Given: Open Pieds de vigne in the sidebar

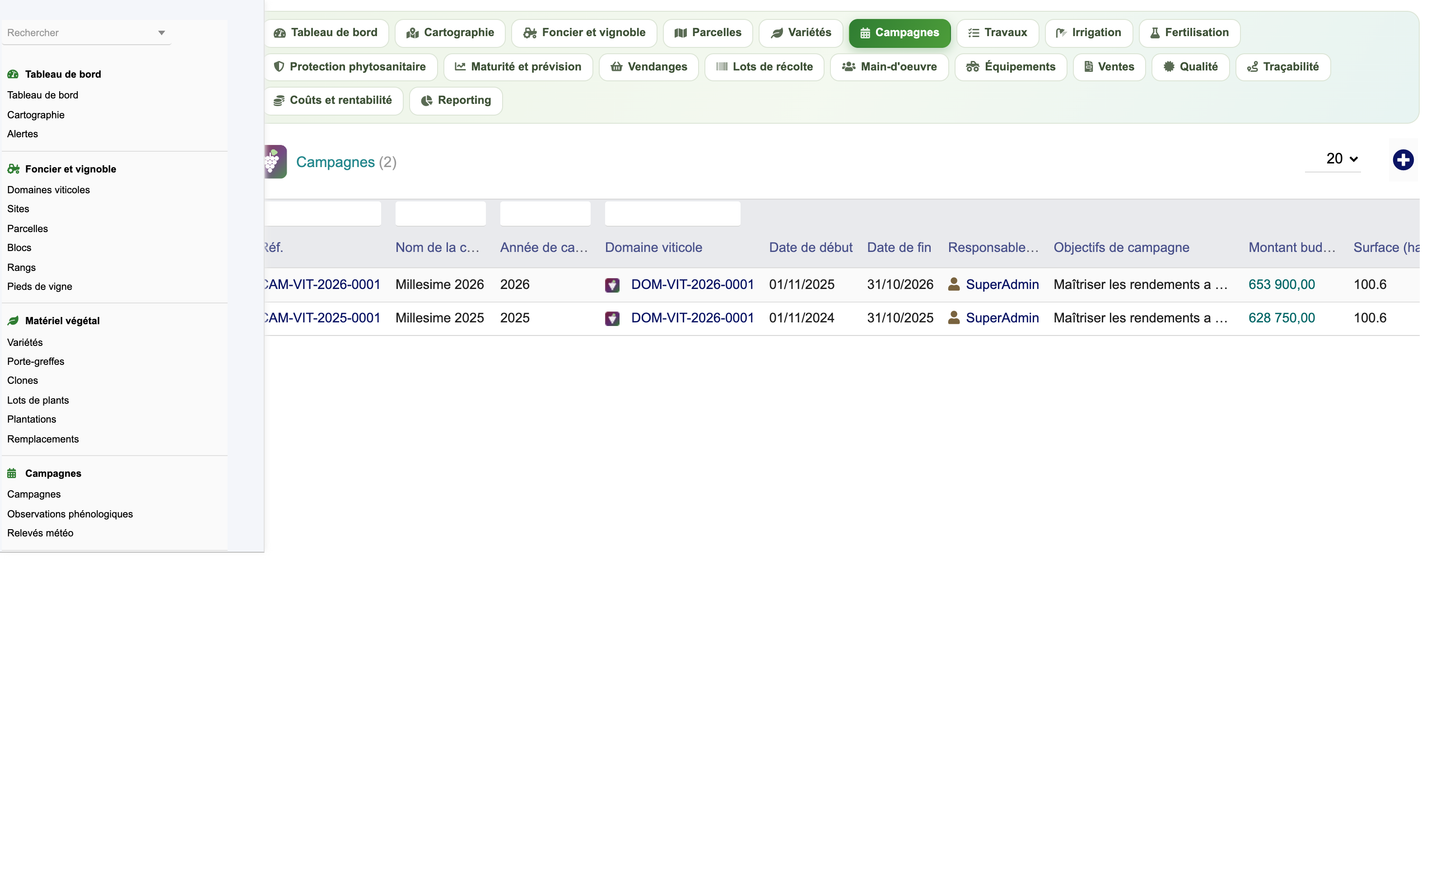Looking at the screenshot, I should [x=39, y=287].
